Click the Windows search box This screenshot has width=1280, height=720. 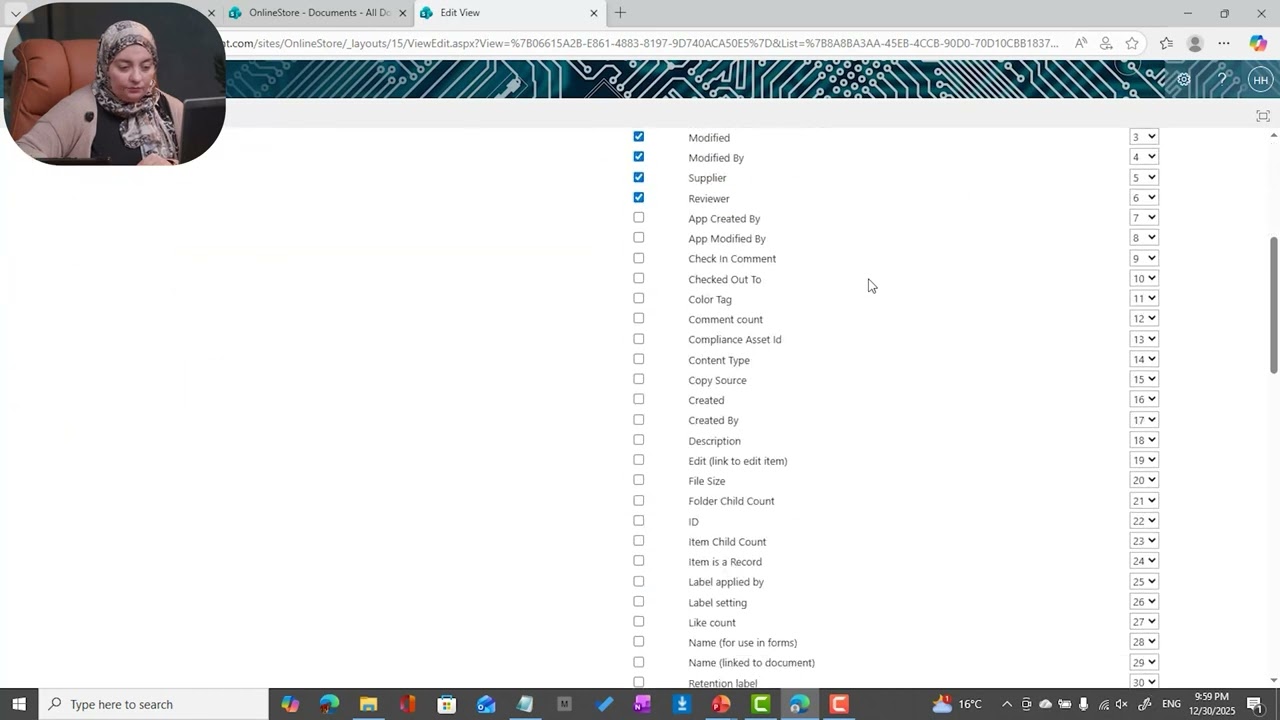coord(153,704)
